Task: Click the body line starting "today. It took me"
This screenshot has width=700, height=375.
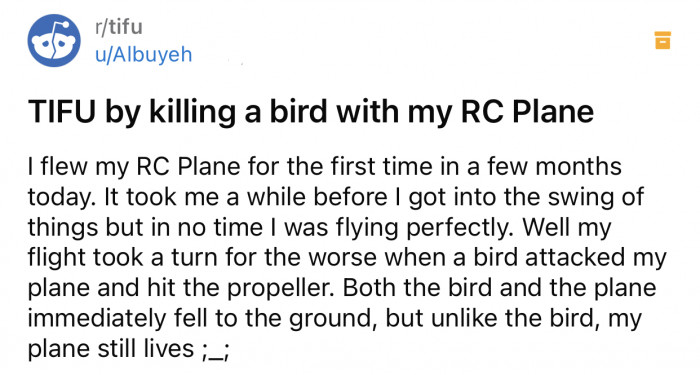Action: pos(336,198)
